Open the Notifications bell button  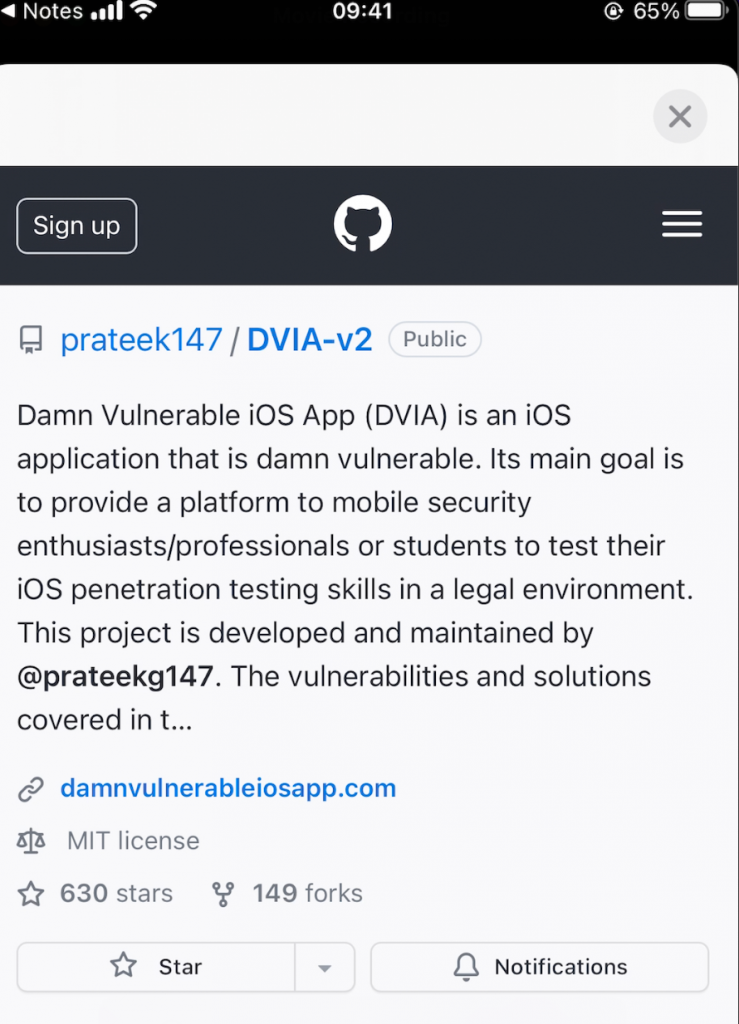click(540, 967)
